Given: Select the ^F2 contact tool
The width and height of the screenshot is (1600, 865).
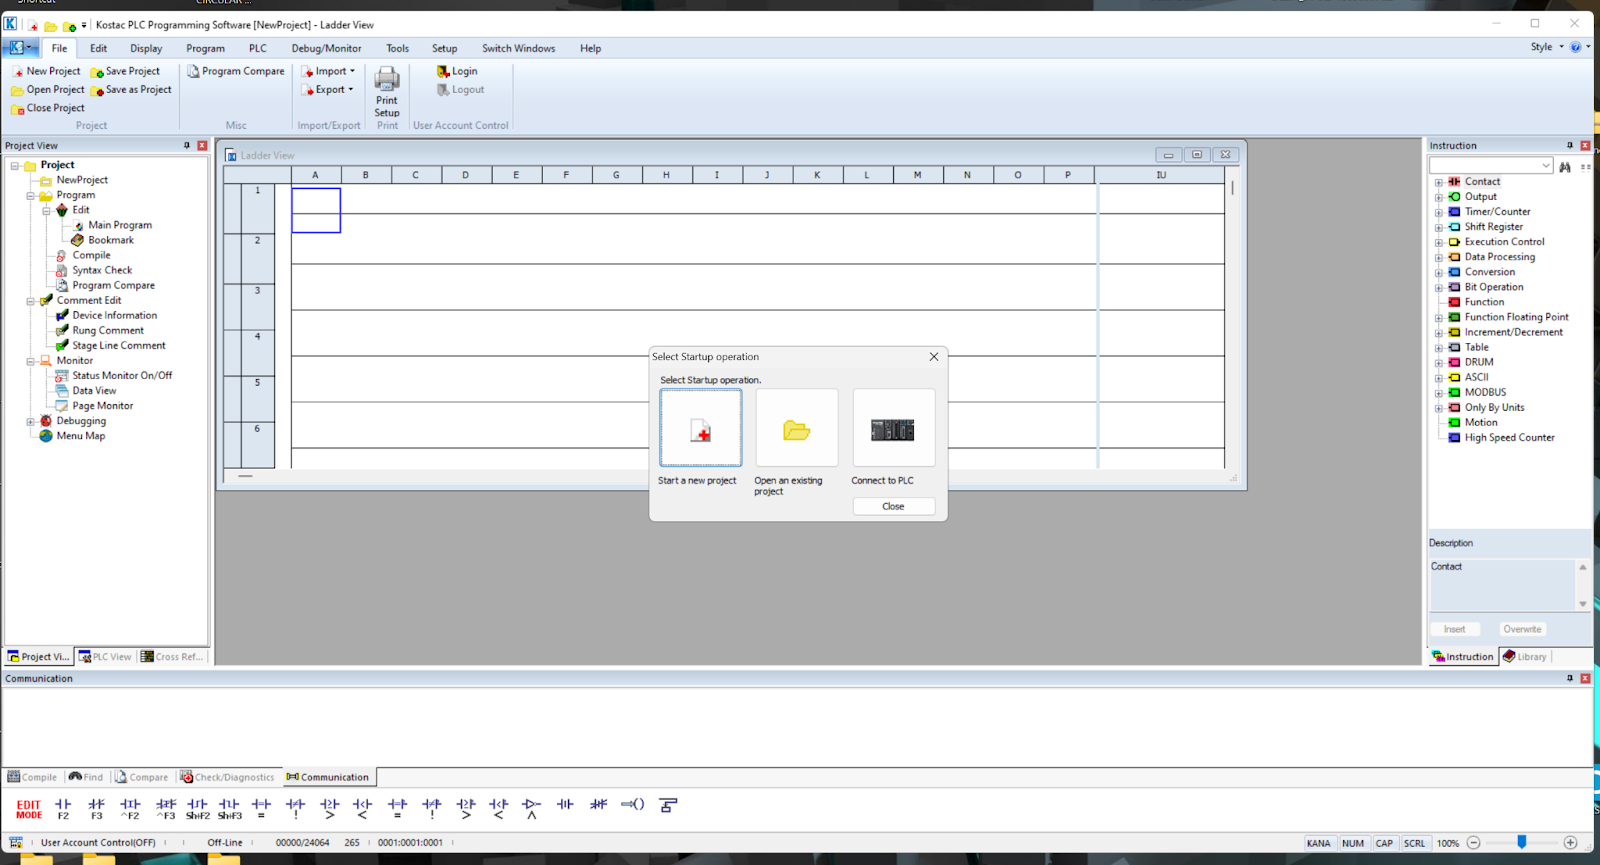Looking at the screenshot, I should 130,809.
